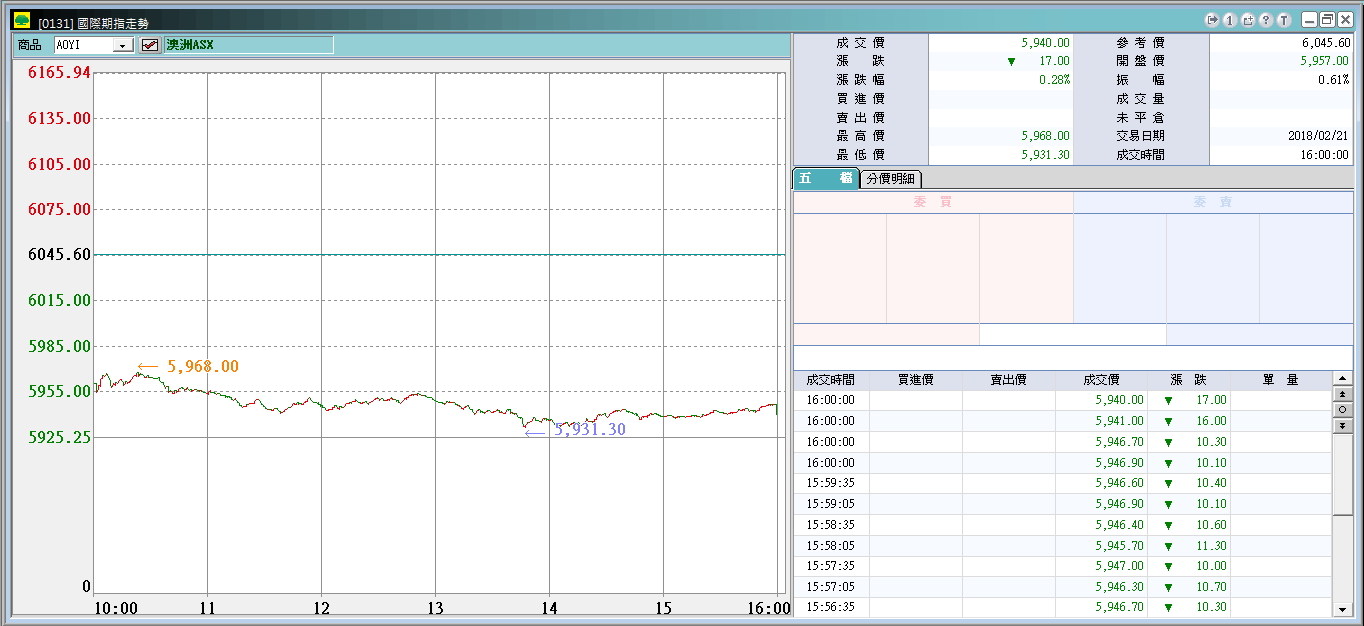Viewport: 1364px width, 626px height.
Task: Click the 單量 column header
Action: [1280, 380]
